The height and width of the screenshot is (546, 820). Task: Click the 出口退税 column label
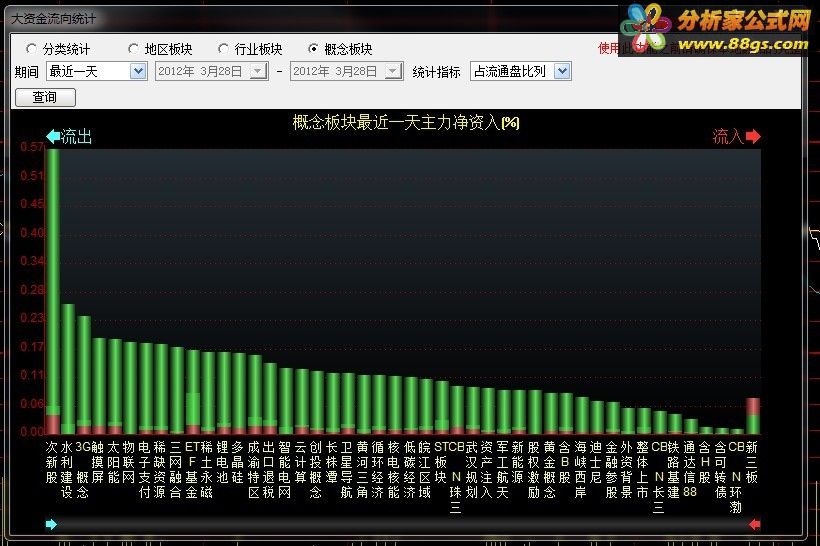click(x=269, y=470)
